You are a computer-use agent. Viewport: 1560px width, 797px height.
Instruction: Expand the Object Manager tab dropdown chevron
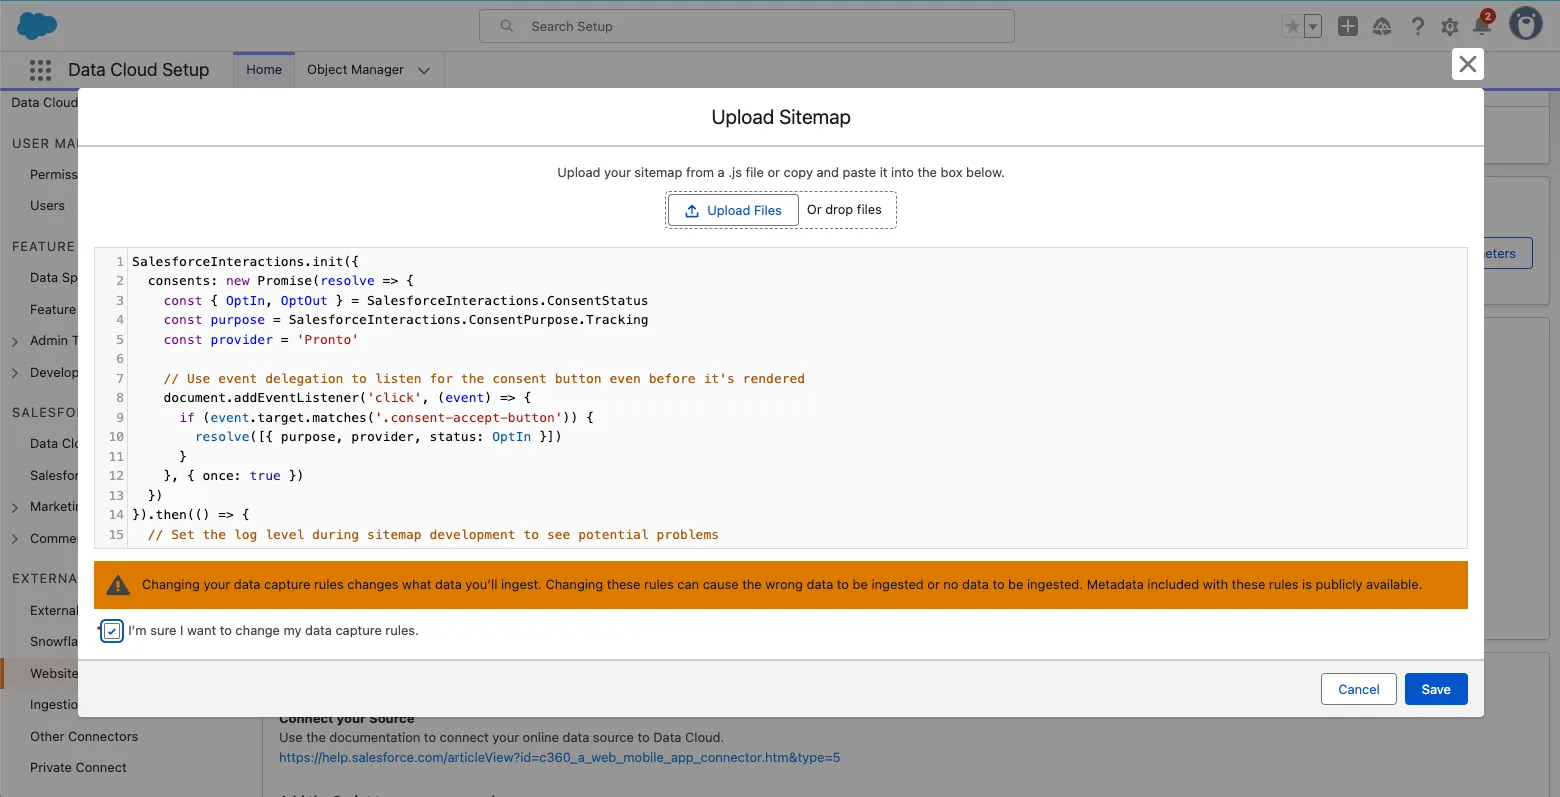(424, 71)
